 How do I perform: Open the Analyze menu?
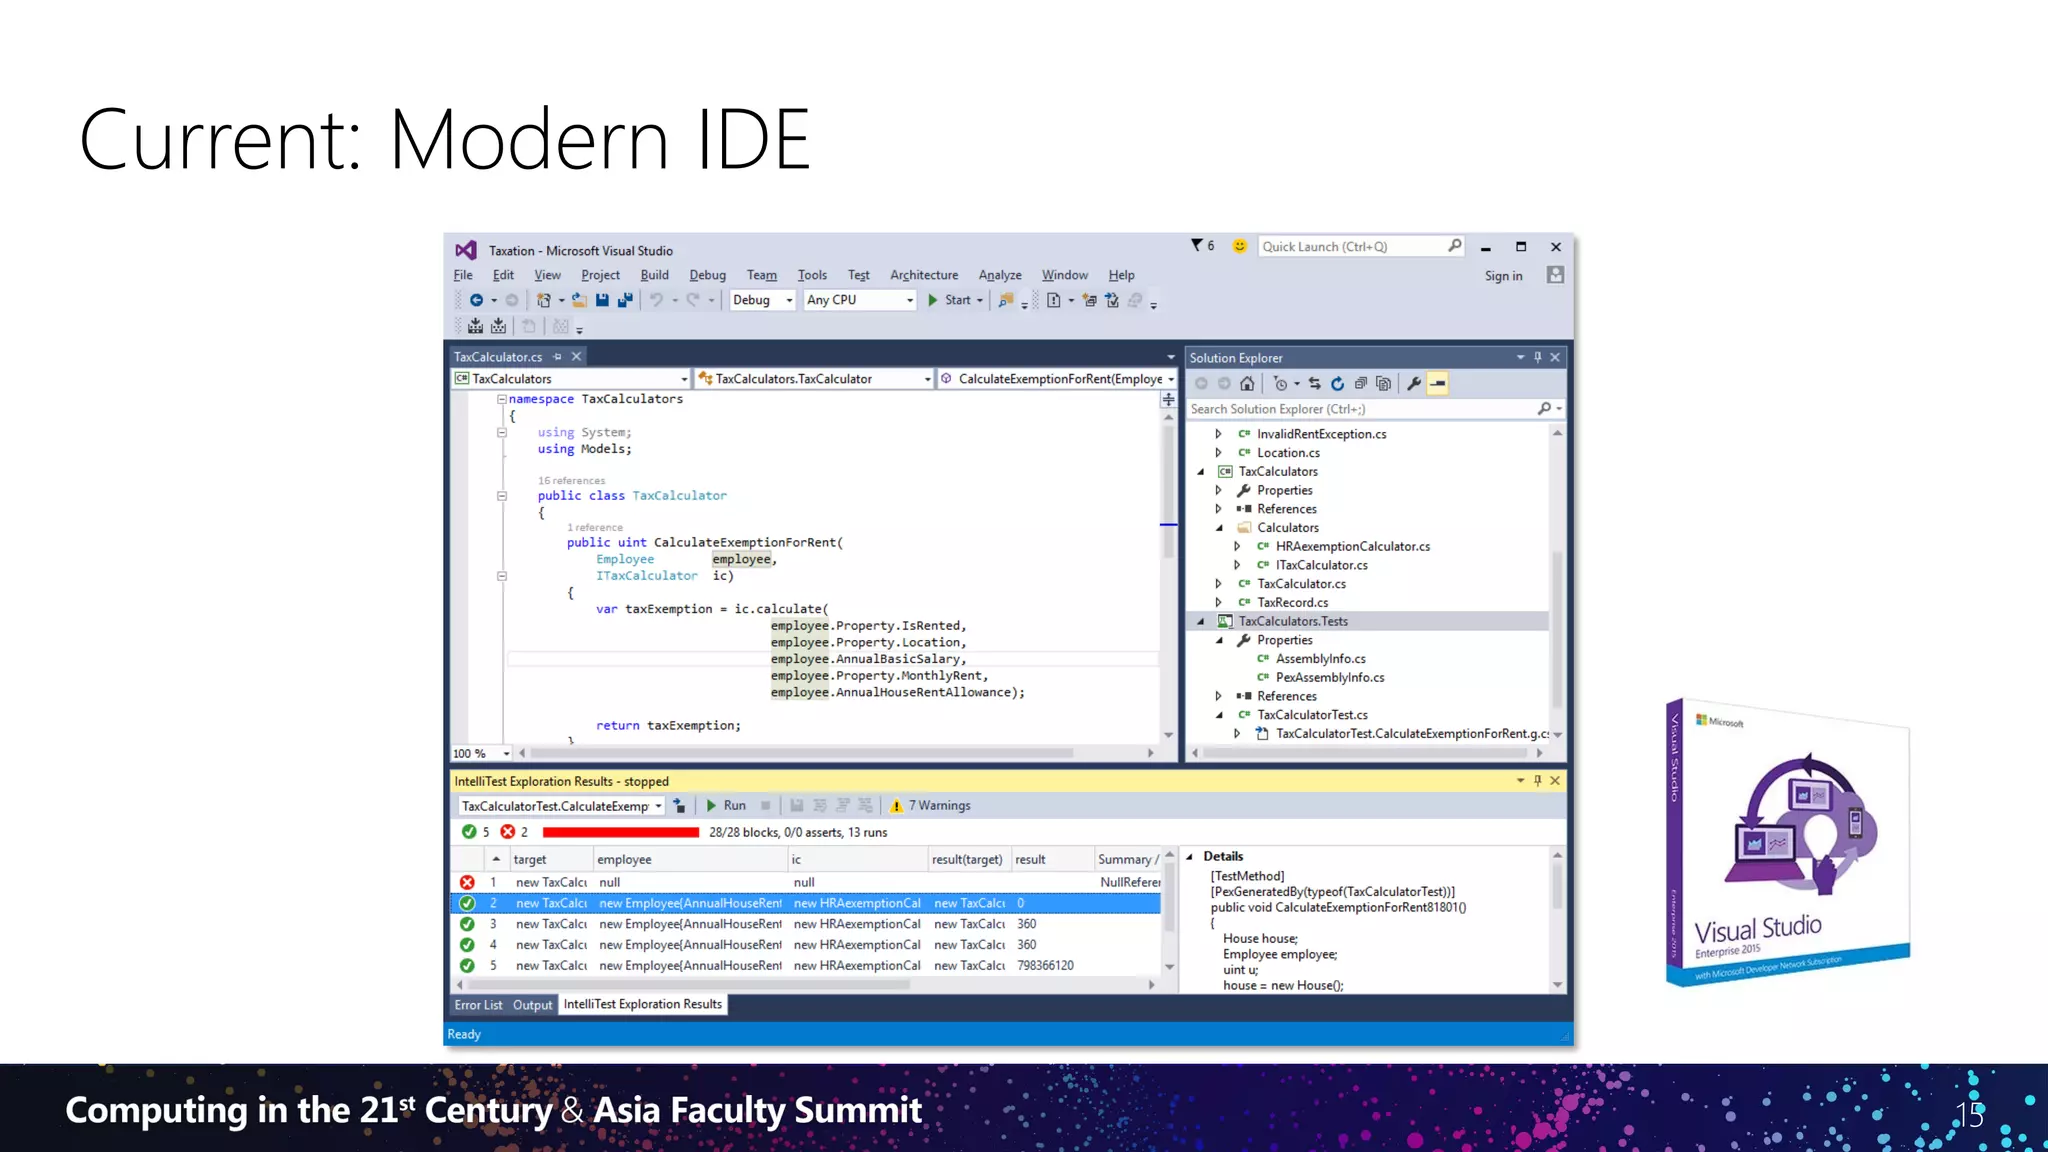point(1000,275)
